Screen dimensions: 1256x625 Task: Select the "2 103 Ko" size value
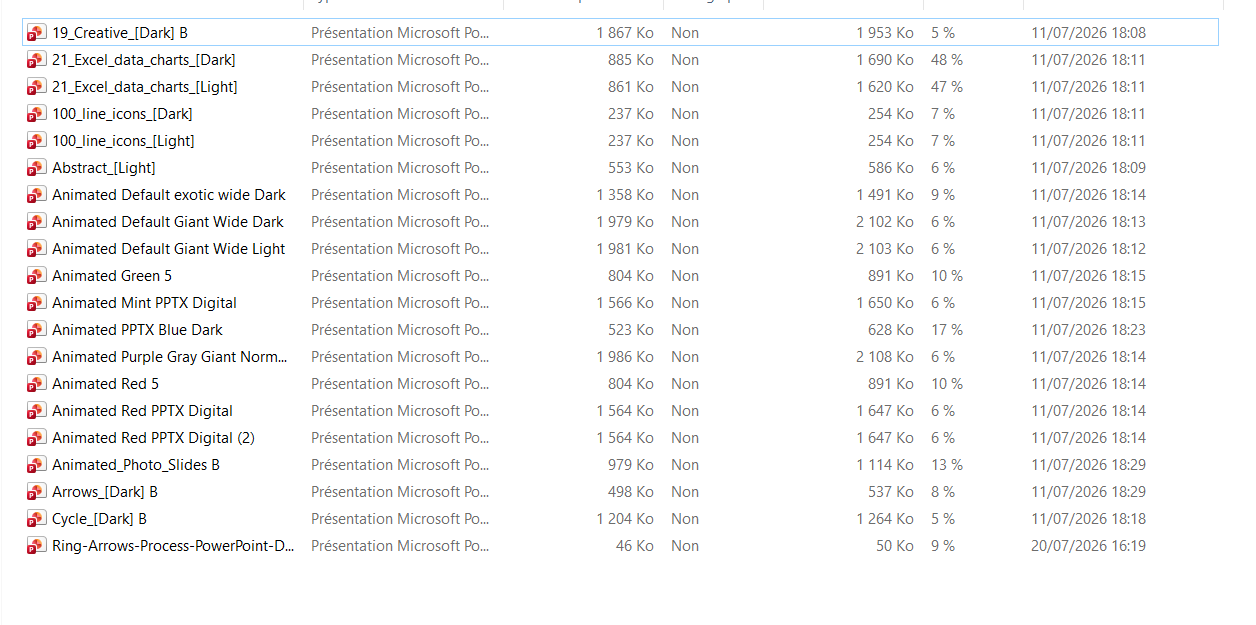pos(885,249)
